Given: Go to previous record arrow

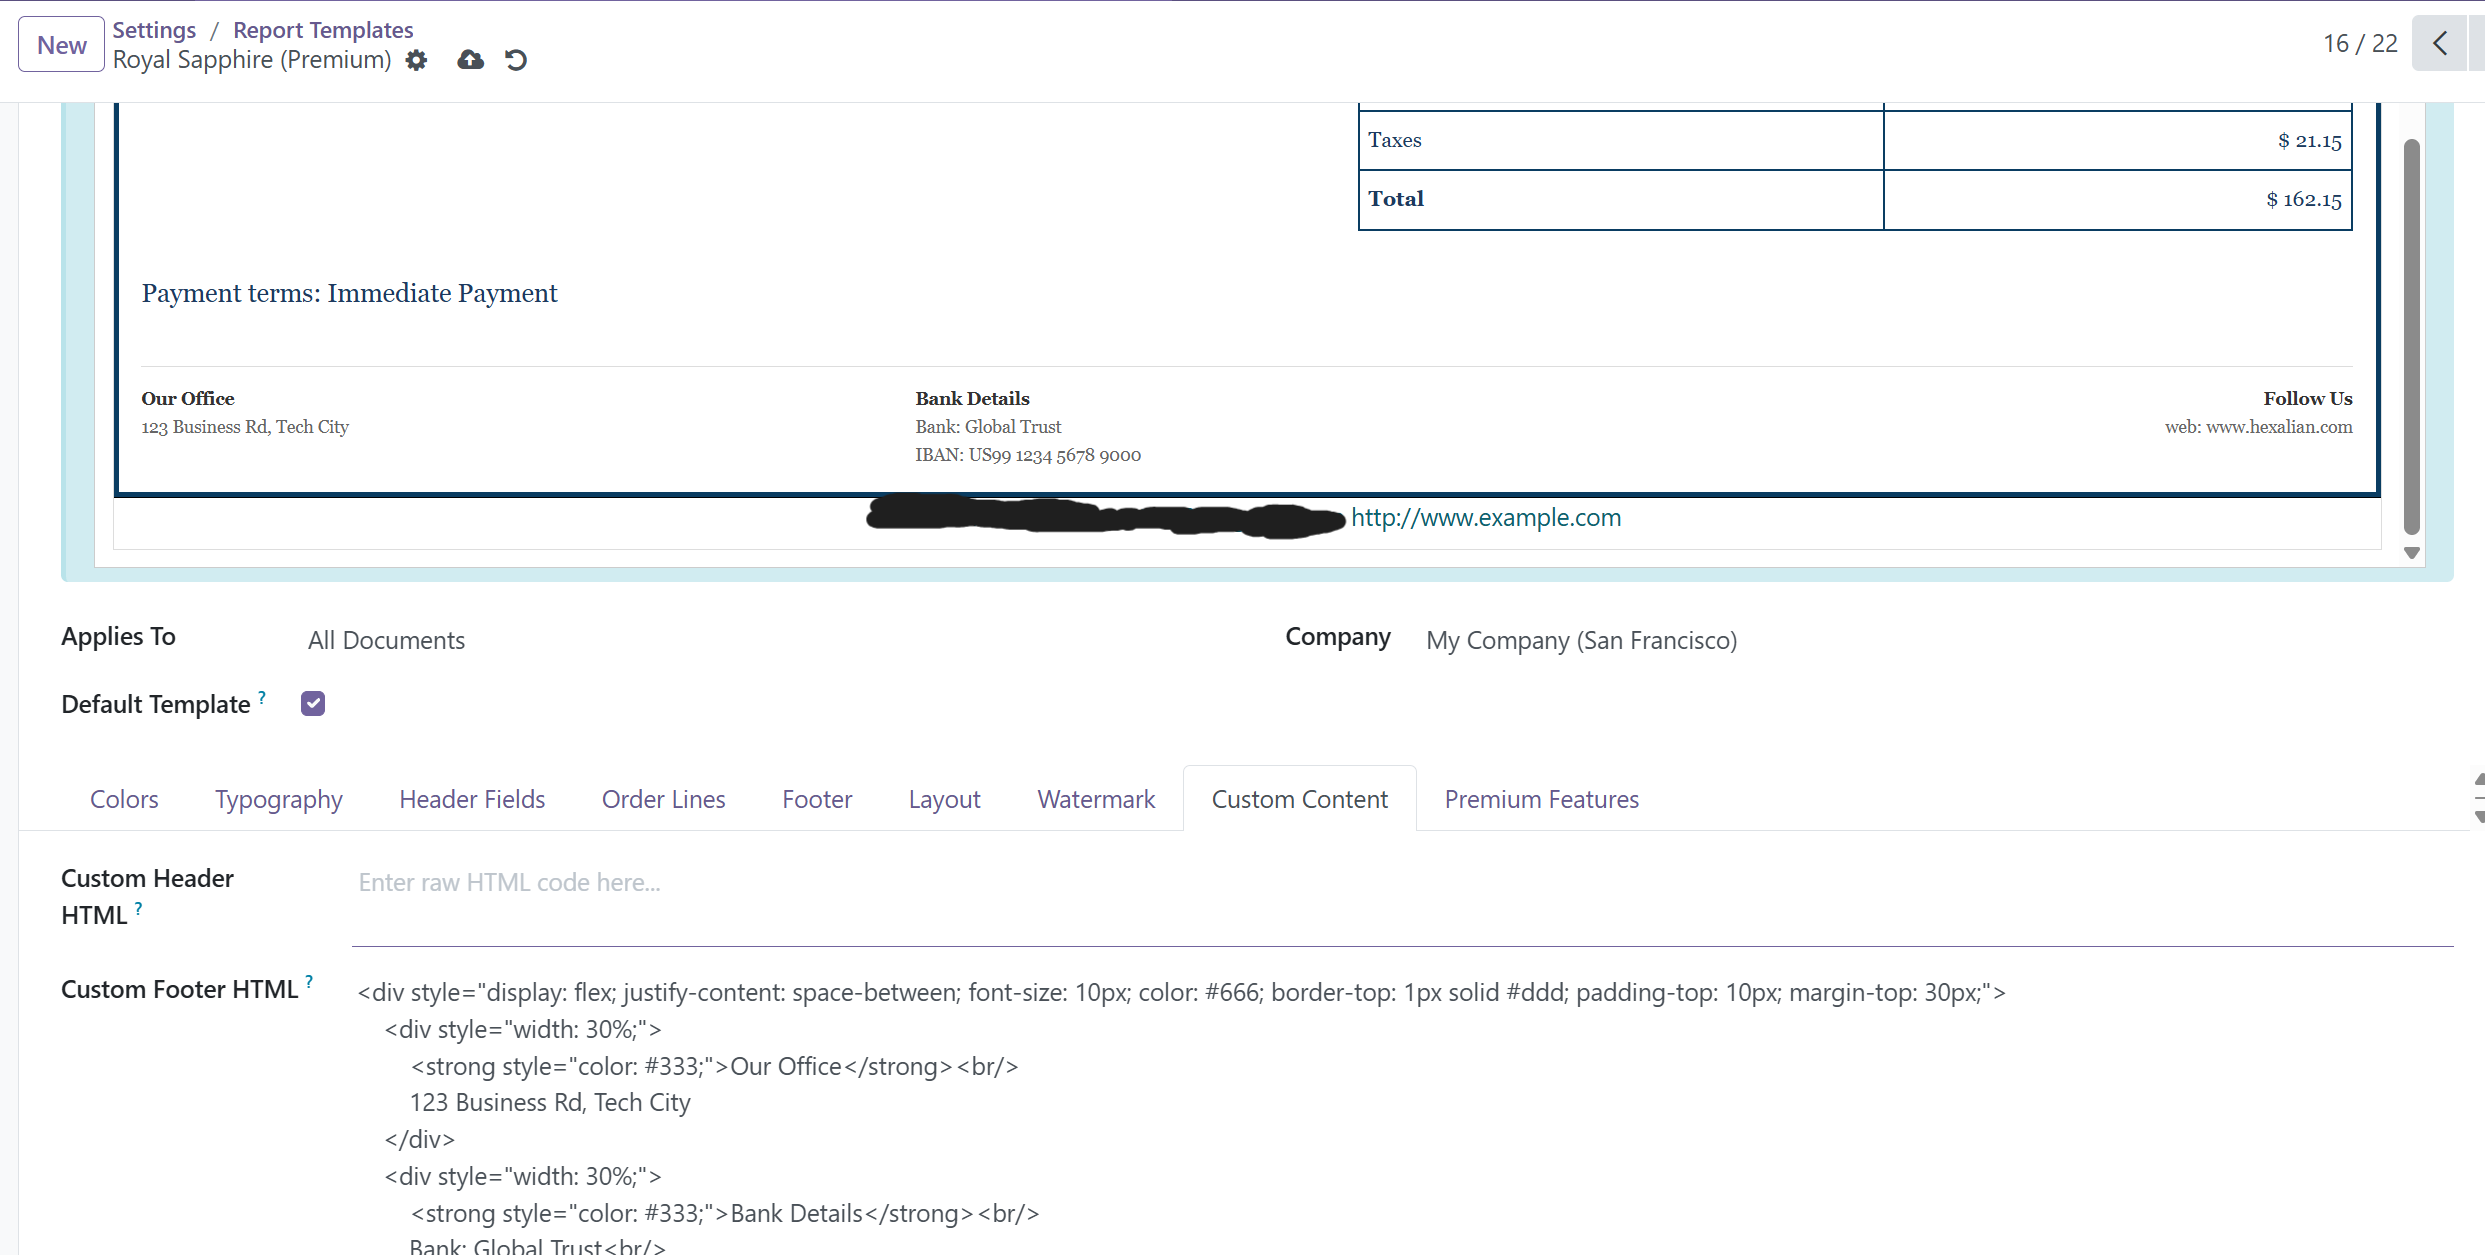Looking at the screenshot, I should tap(2440, 43).
